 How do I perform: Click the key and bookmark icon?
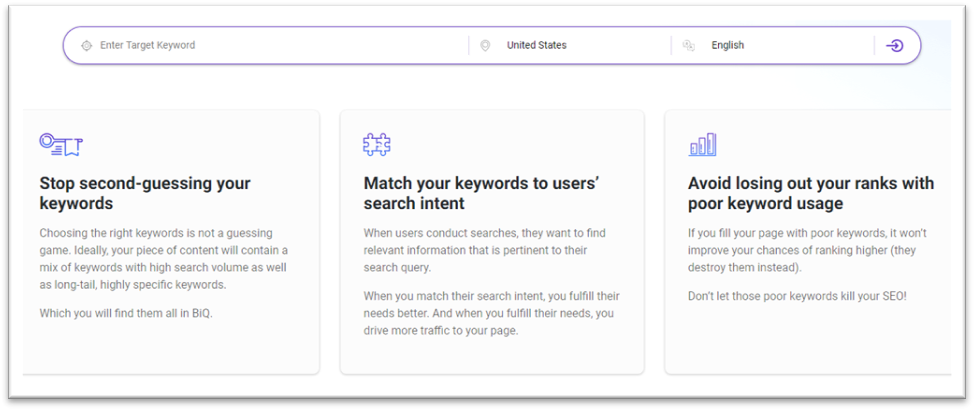coord(61,144)
